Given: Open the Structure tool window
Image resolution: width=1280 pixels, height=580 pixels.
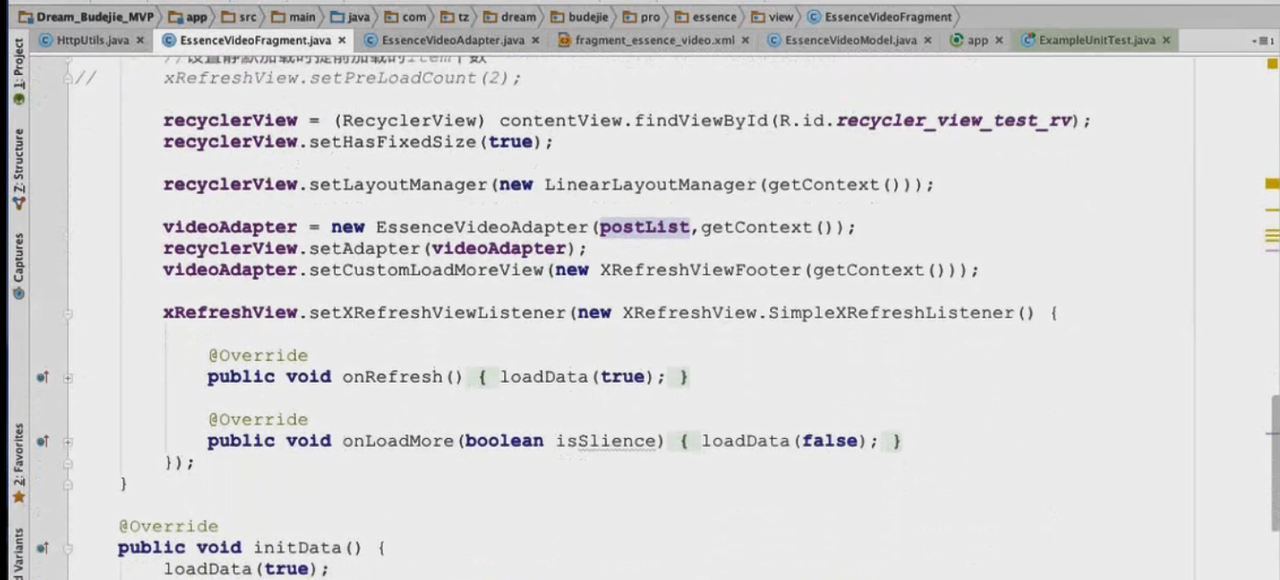Looking at the screenshot, I should [18, 168].
